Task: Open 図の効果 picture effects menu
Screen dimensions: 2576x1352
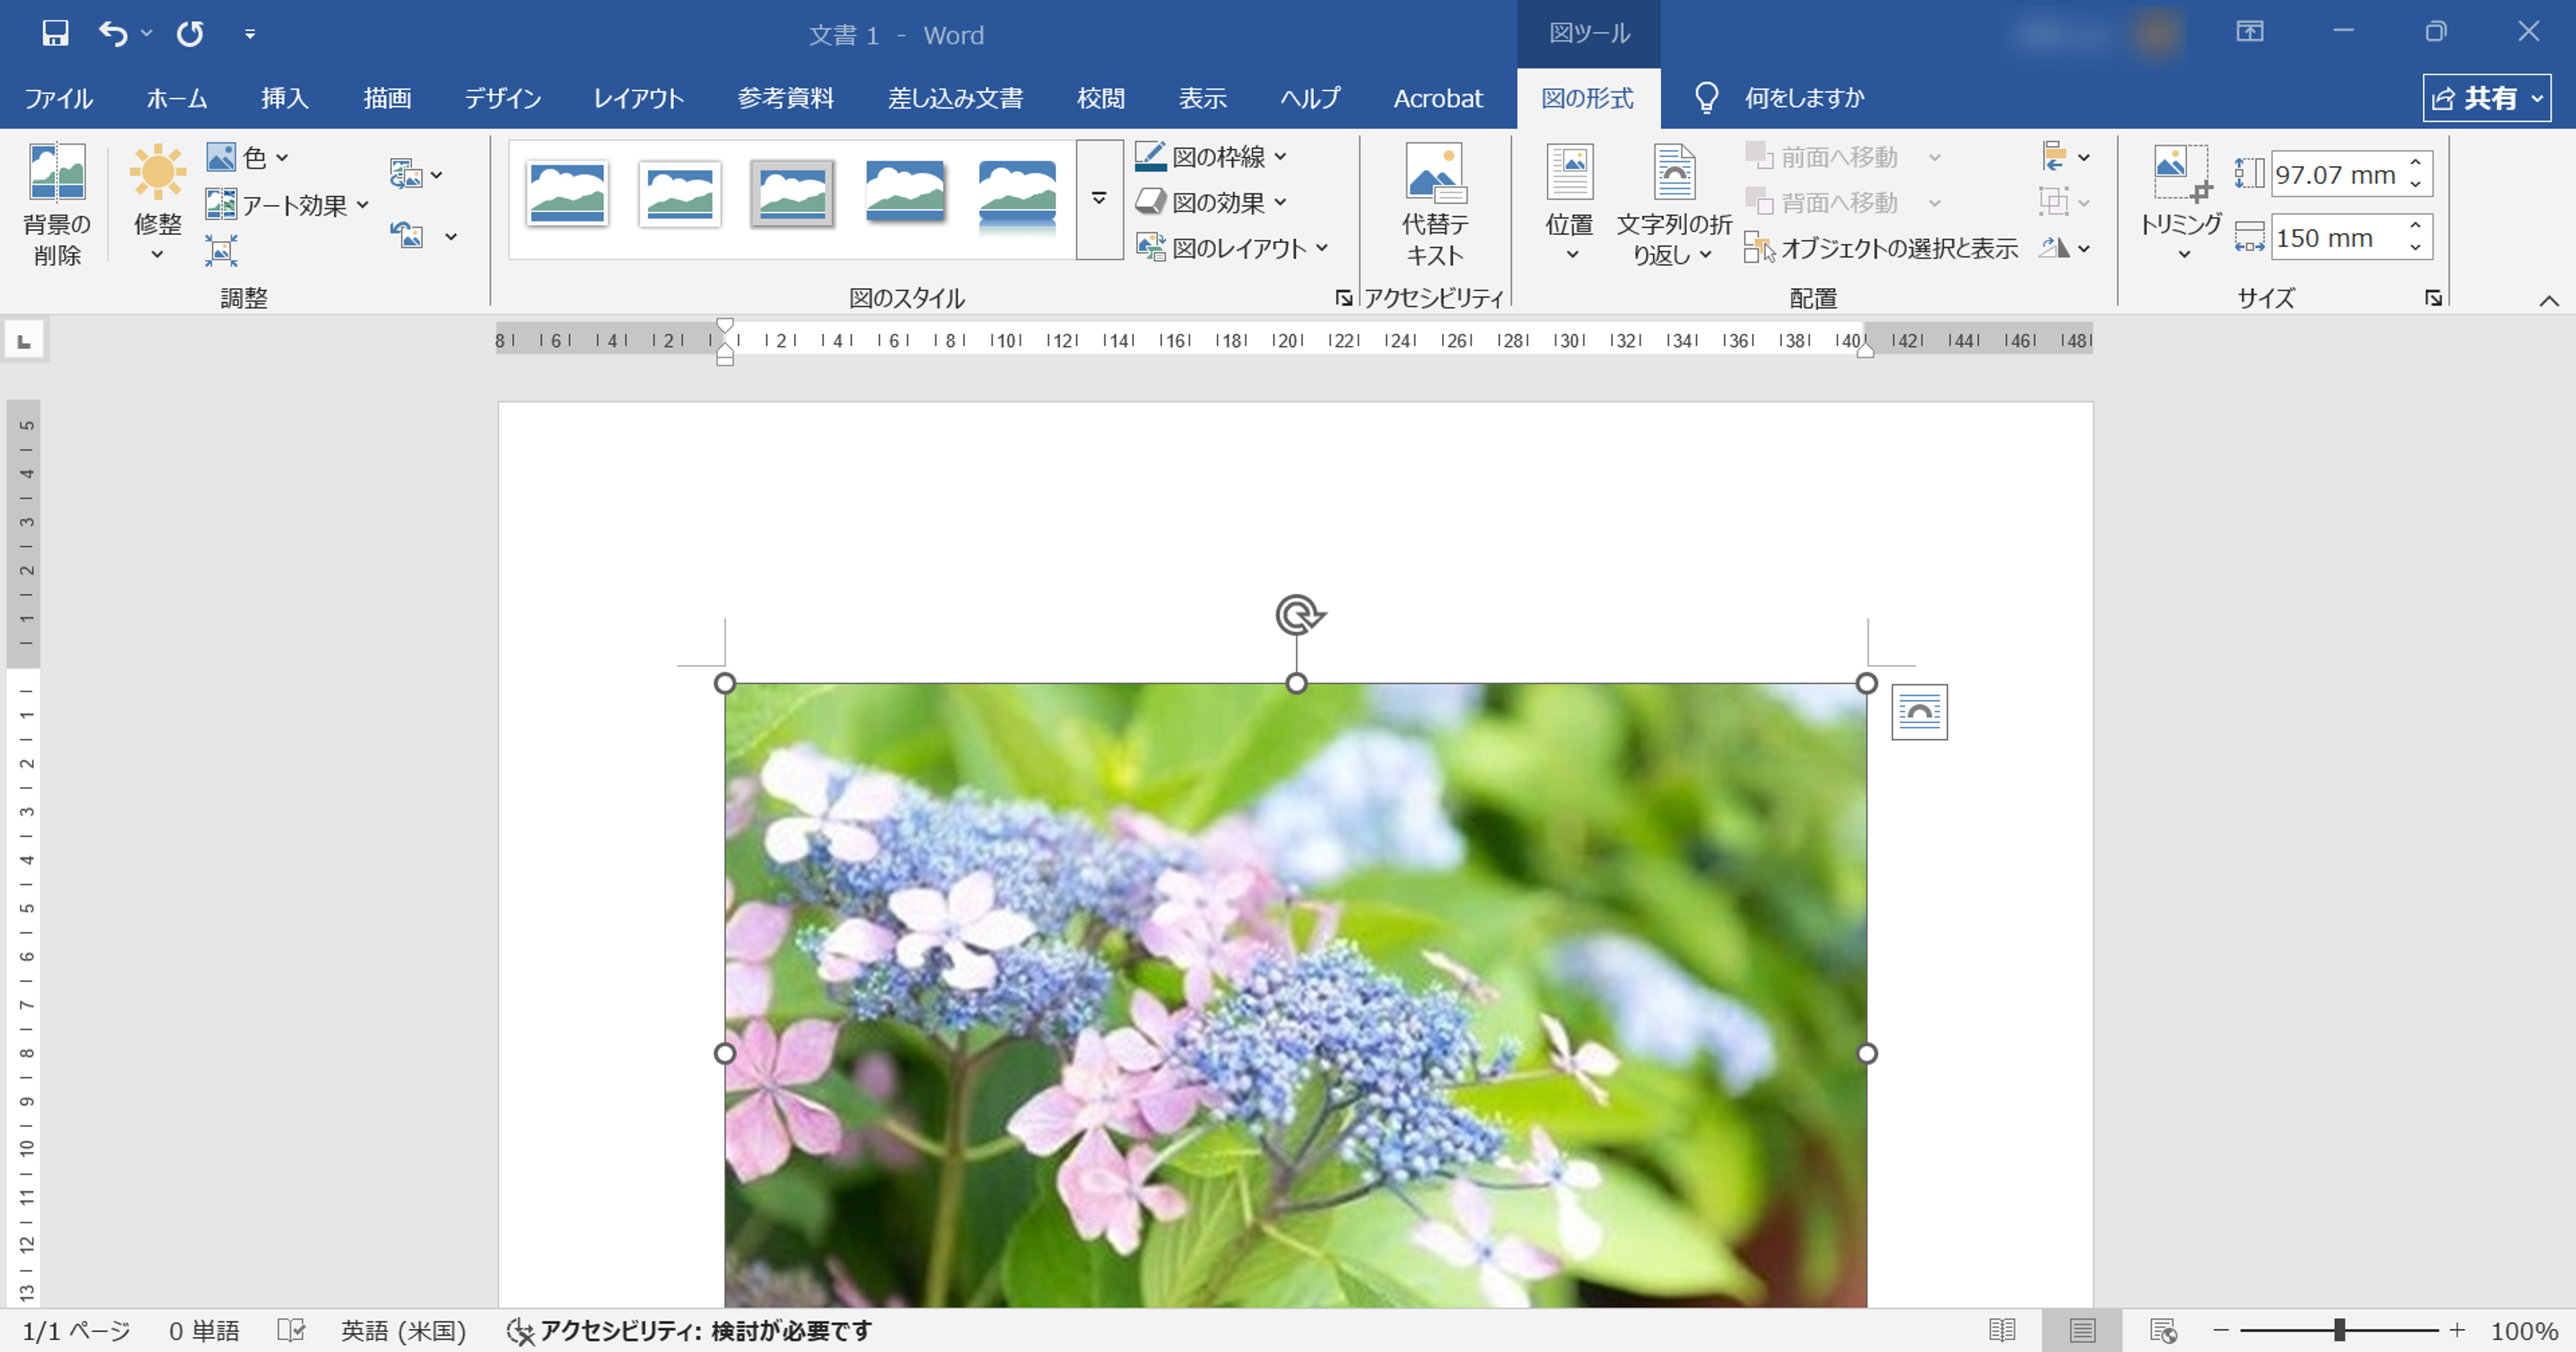Action: point(1211,203)
